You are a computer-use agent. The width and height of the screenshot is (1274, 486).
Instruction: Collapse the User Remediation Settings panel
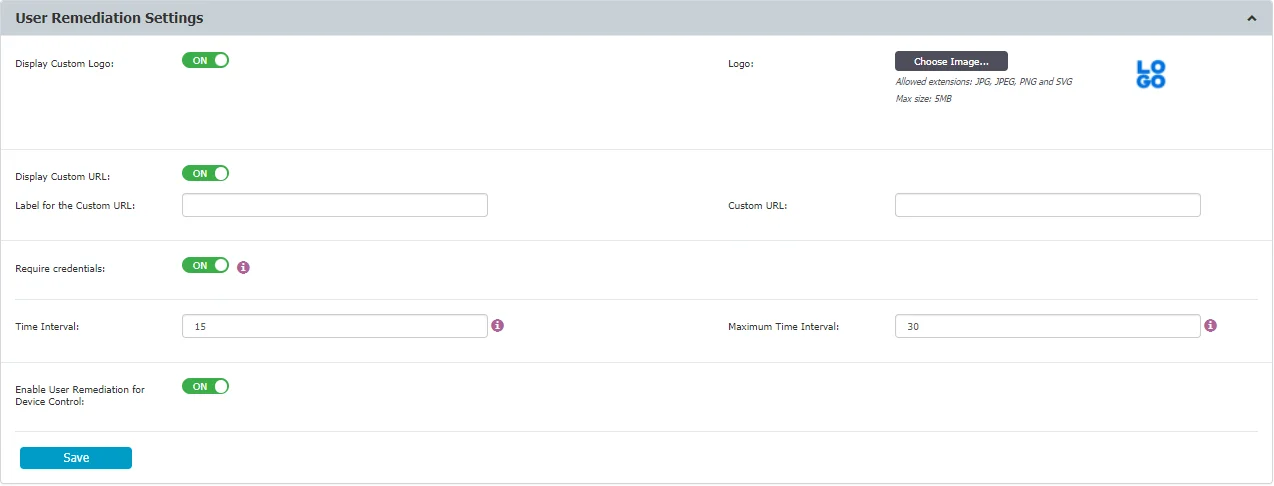[x=1251, y=18]
